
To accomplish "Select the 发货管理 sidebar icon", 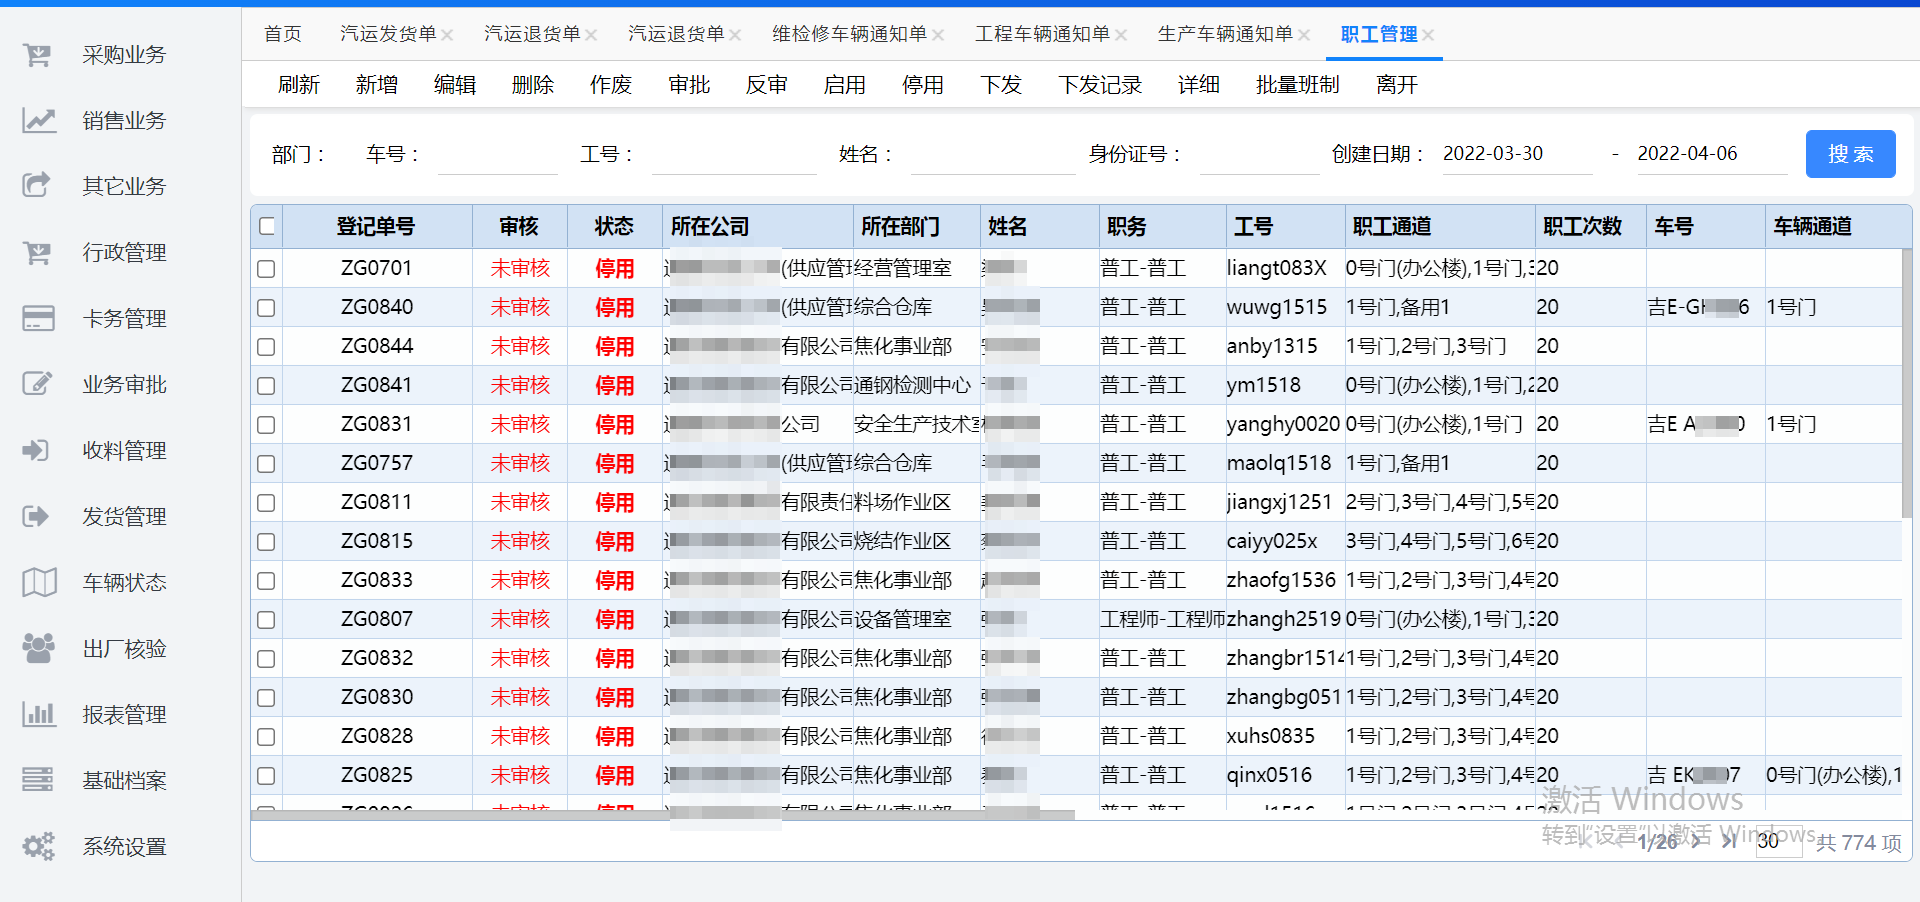I will click(x=37, y=516).
